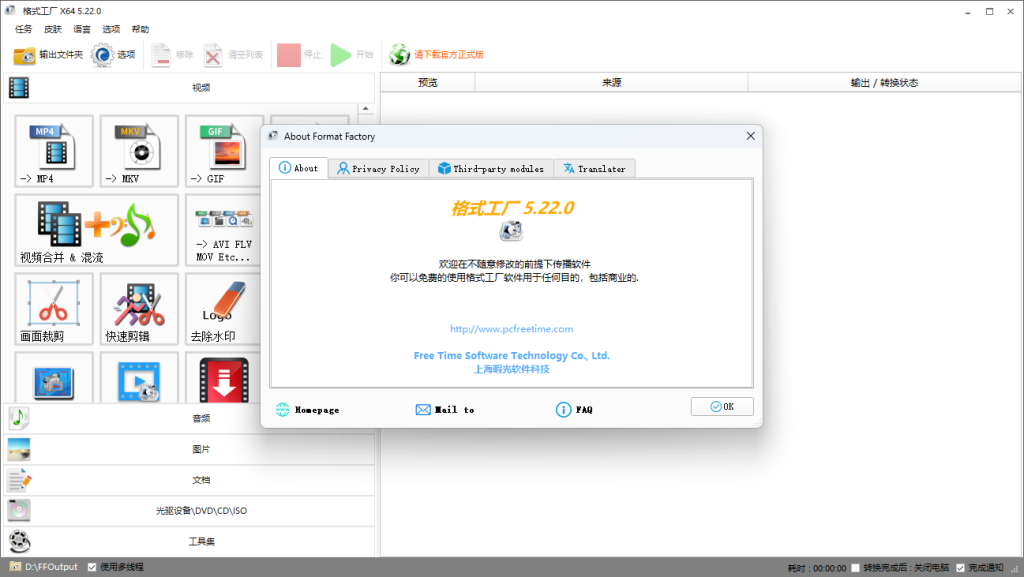Click the film reel Toolset section icon
Image resolution: width=1024 pixels, height=577 pixels.
pyautogui.click(x=20, y=541)
